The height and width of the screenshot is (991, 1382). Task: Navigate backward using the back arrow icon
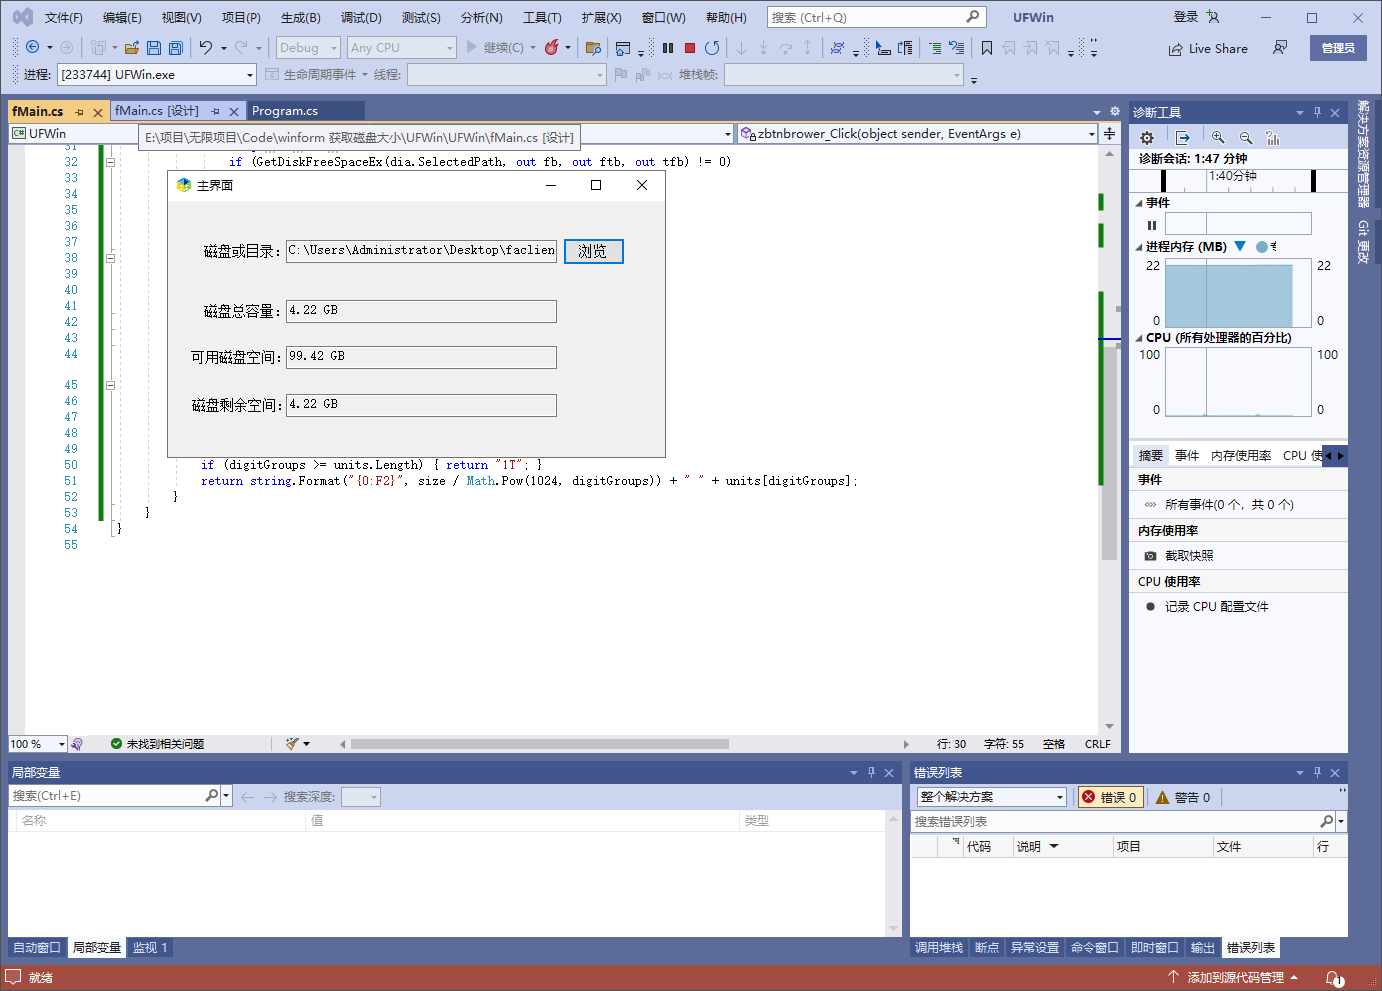[32, 47]
